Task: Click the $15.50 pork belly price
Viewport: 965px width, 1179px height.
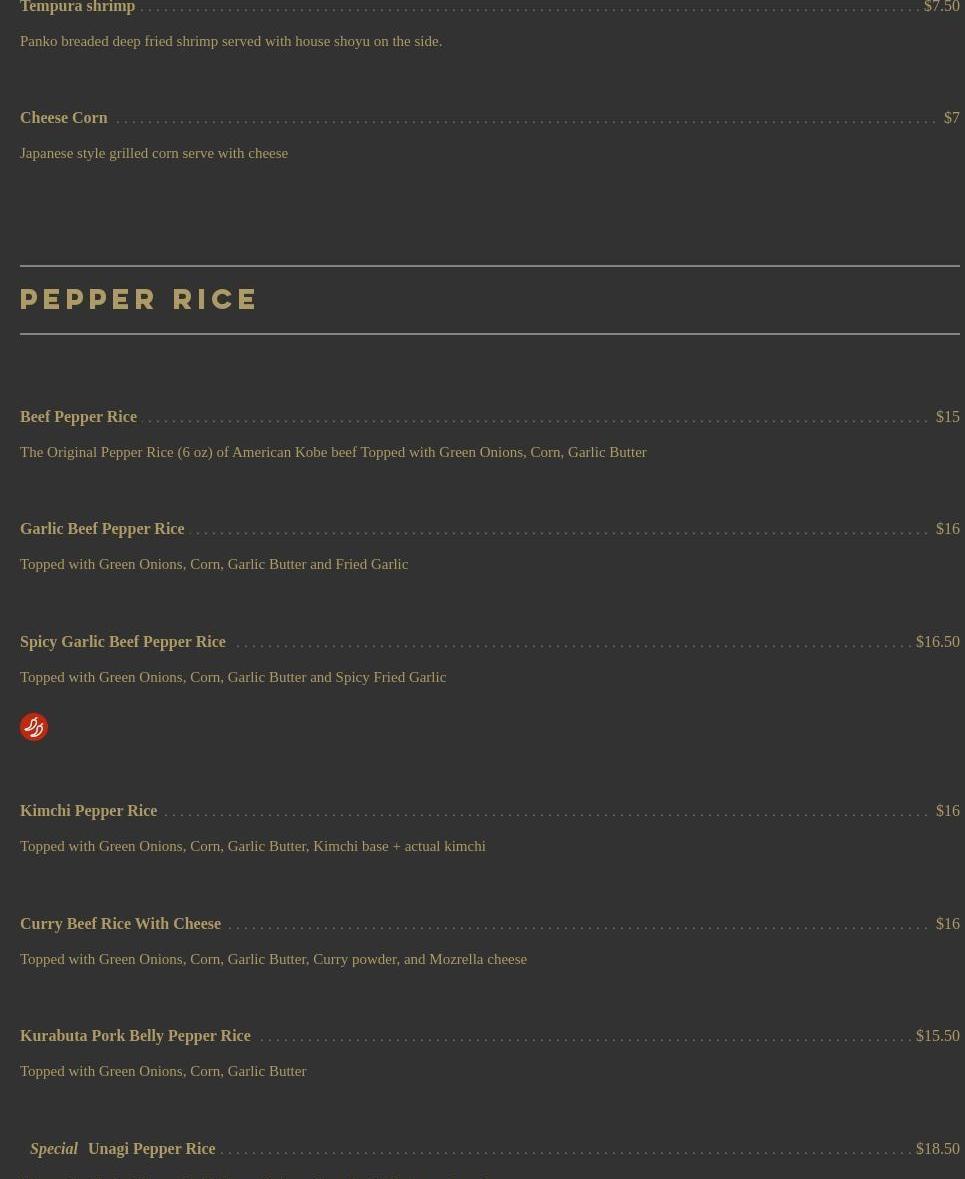Action: 938,1035
